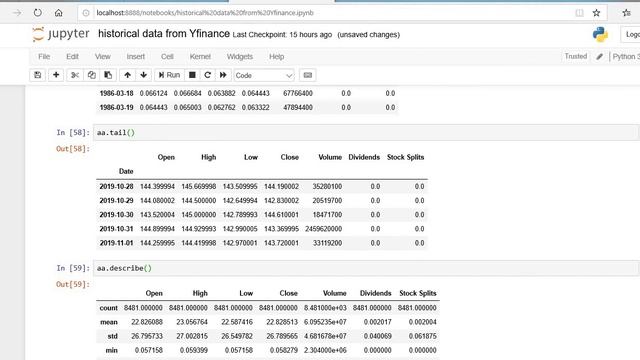Image resolution: width=640 pixels, height=360 pixels.
Task: Open the reading view icon in the address bar
Action: 579,13
